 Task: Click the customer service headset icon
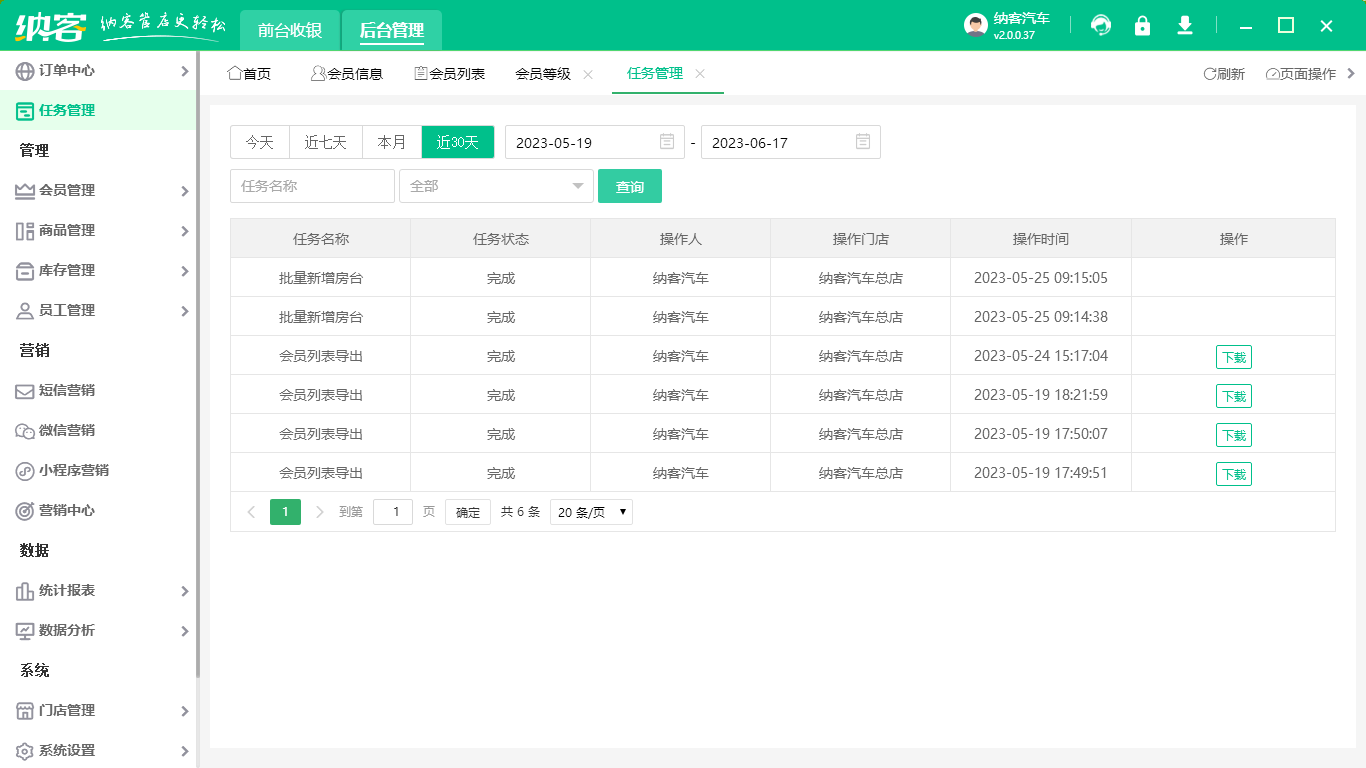(1100, 25)
